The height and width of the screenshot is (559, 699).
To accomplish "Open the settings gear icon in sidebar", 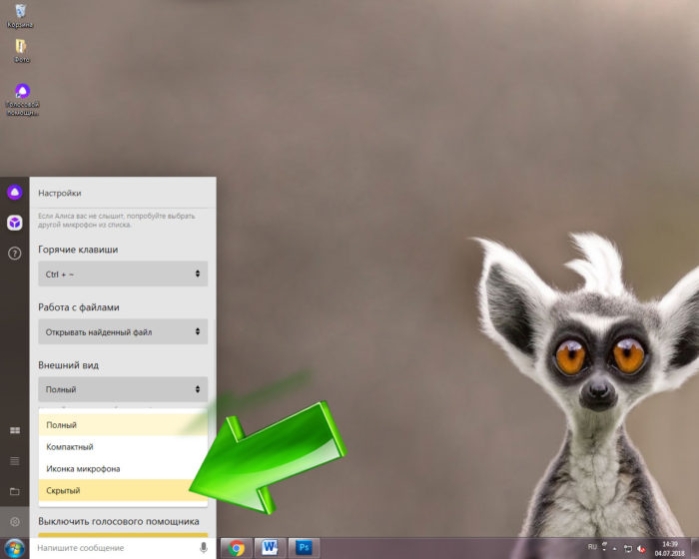I will [15, 522].
